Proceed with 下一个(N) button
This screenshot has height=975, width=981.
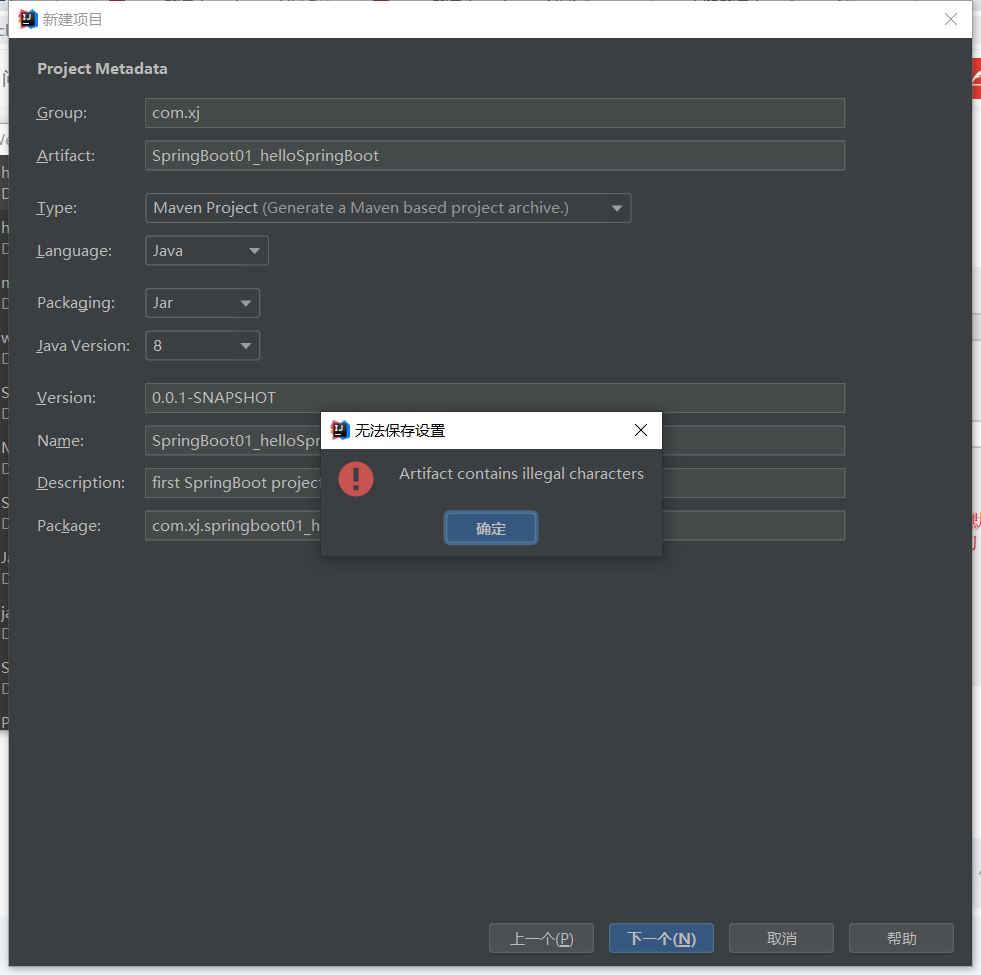pos(661,938)
